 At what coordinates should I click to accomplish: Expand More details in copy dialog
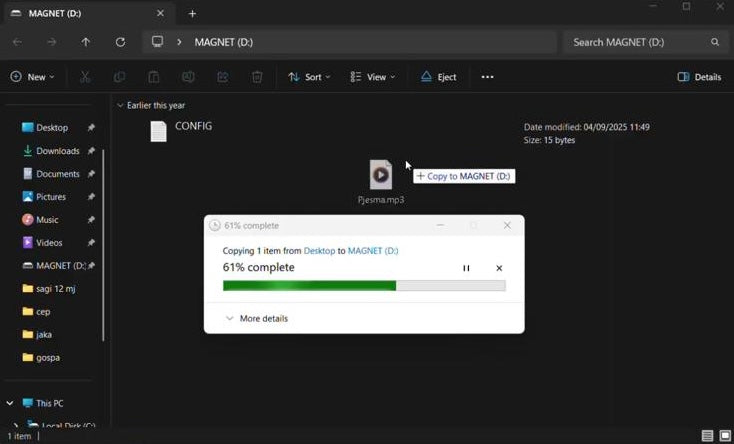(x=256, y=318)
